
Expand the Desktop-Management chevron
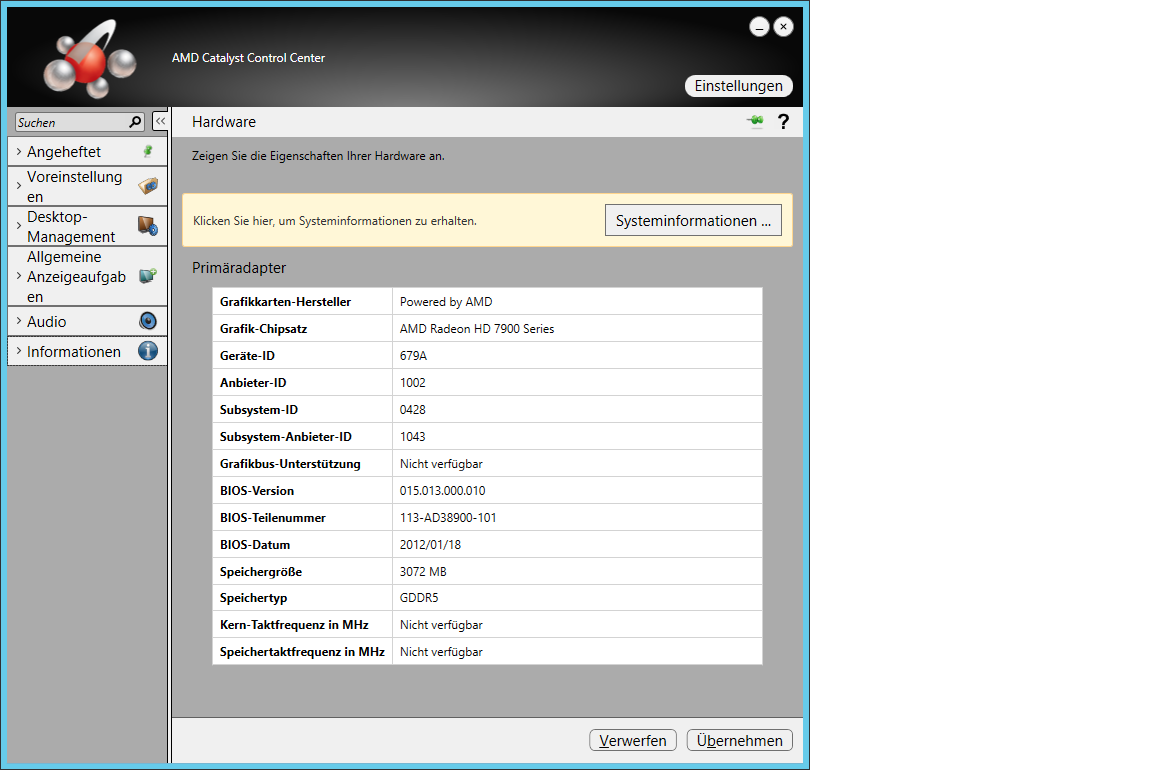pyautogui.click(x=18, y=226)
